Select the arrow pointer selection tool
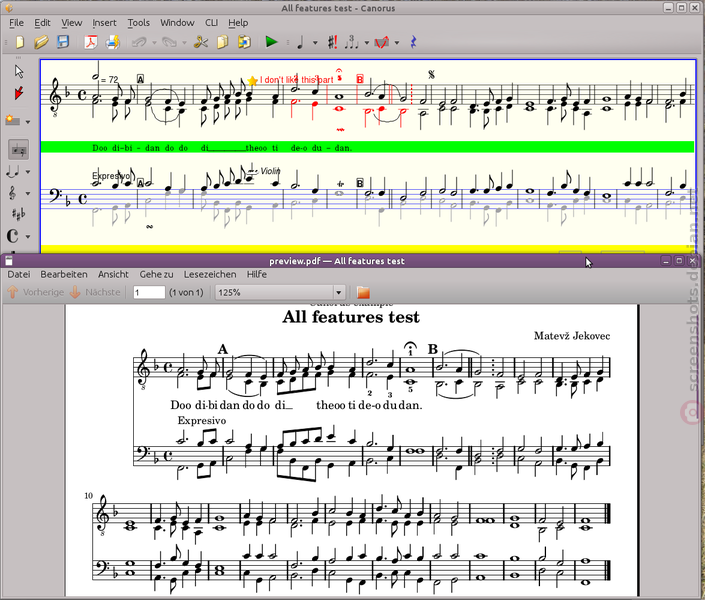The width and height of the screenshot is (705, 600). click(x=19, y=71)
